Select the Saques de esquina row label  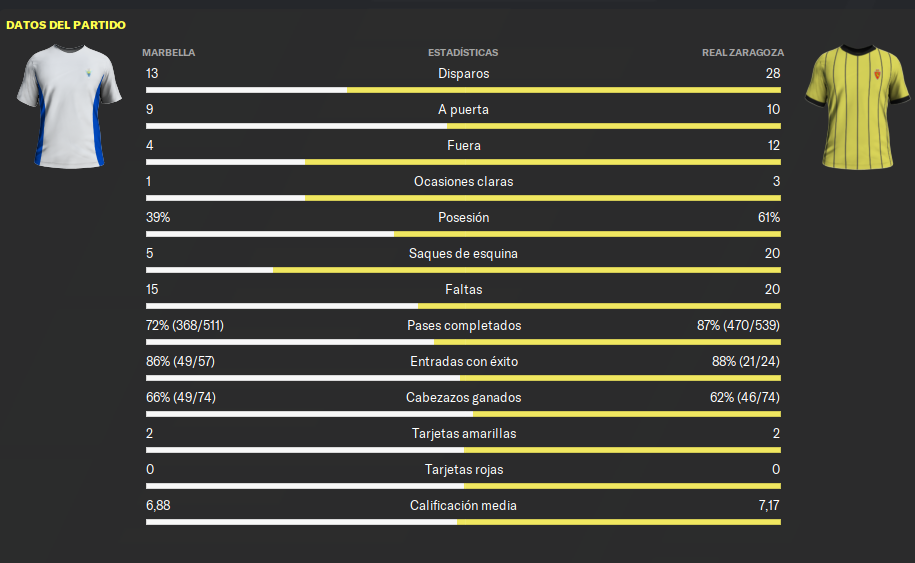point(463,254)
